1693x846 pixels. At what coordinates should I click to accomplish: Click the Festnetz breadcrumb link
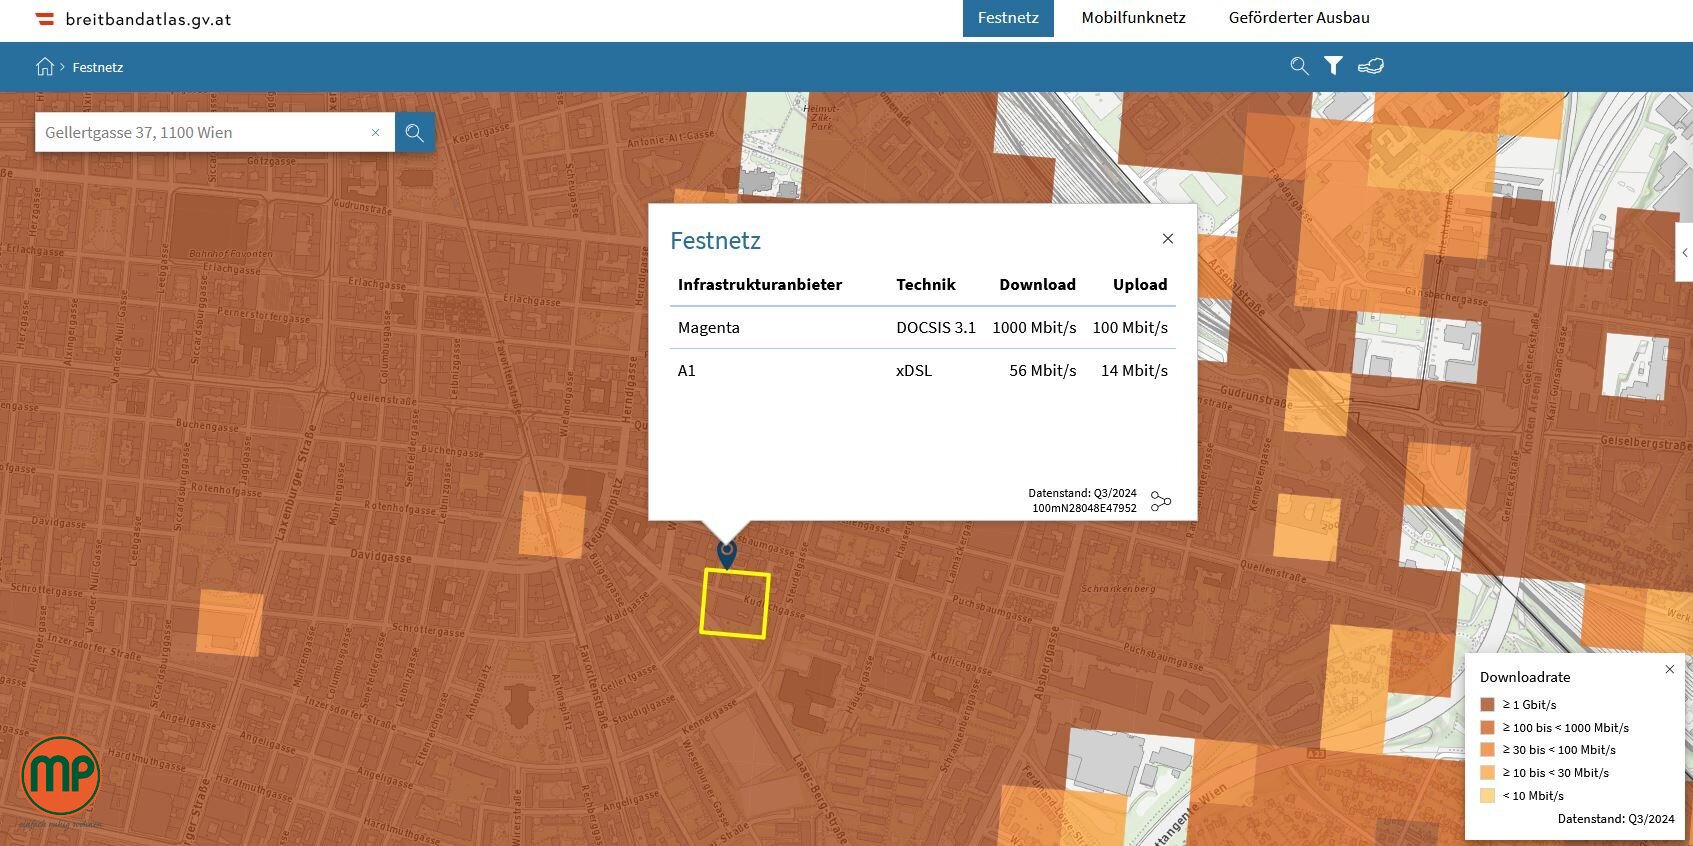click(x=98, y=67)
